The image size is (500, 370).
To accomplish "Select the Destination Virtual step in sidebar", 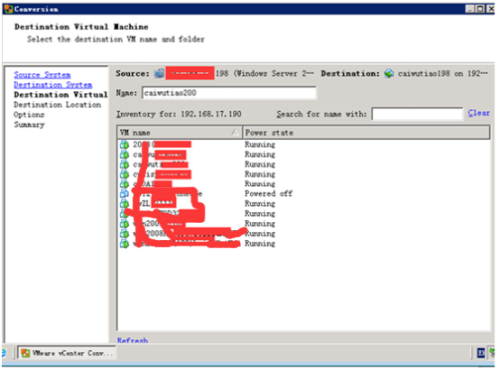I will (61, 95).
